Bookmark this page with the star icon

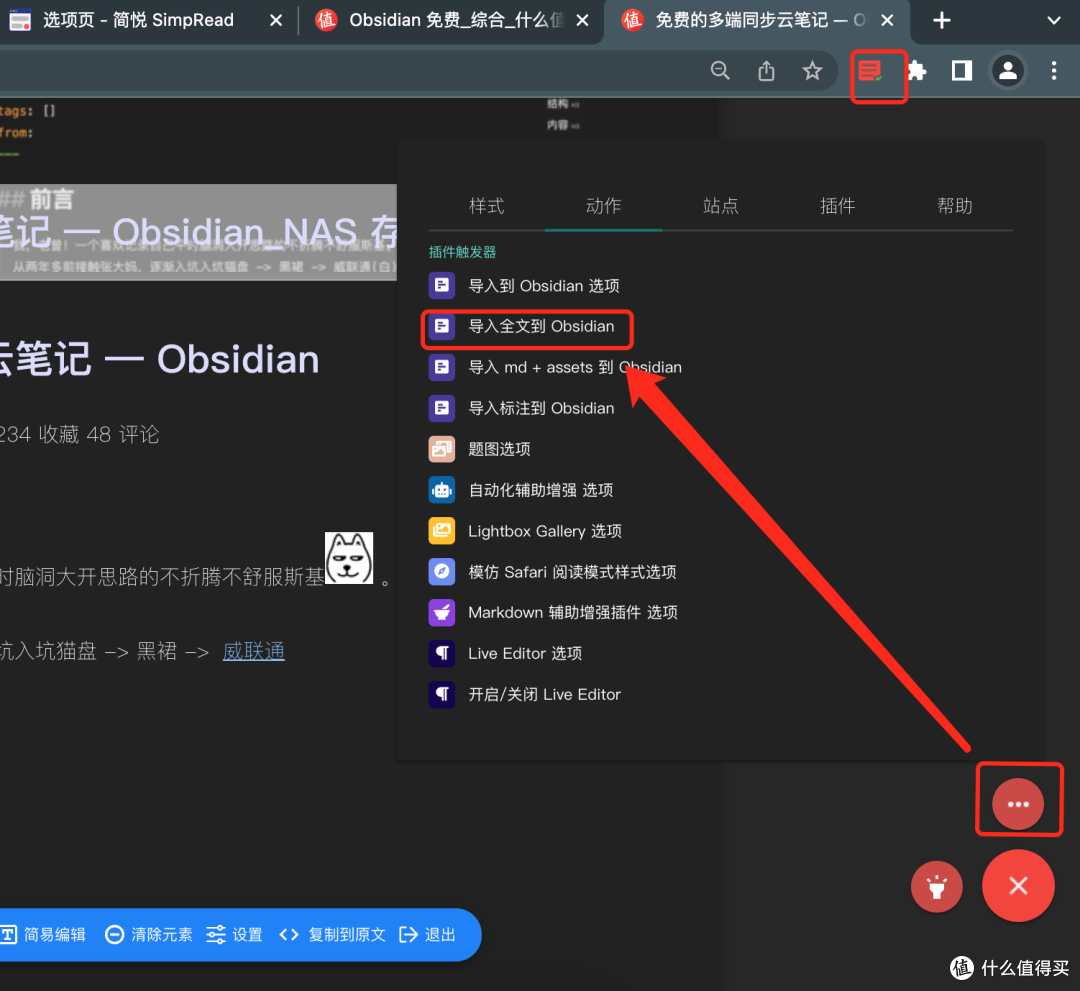(813, 71)
